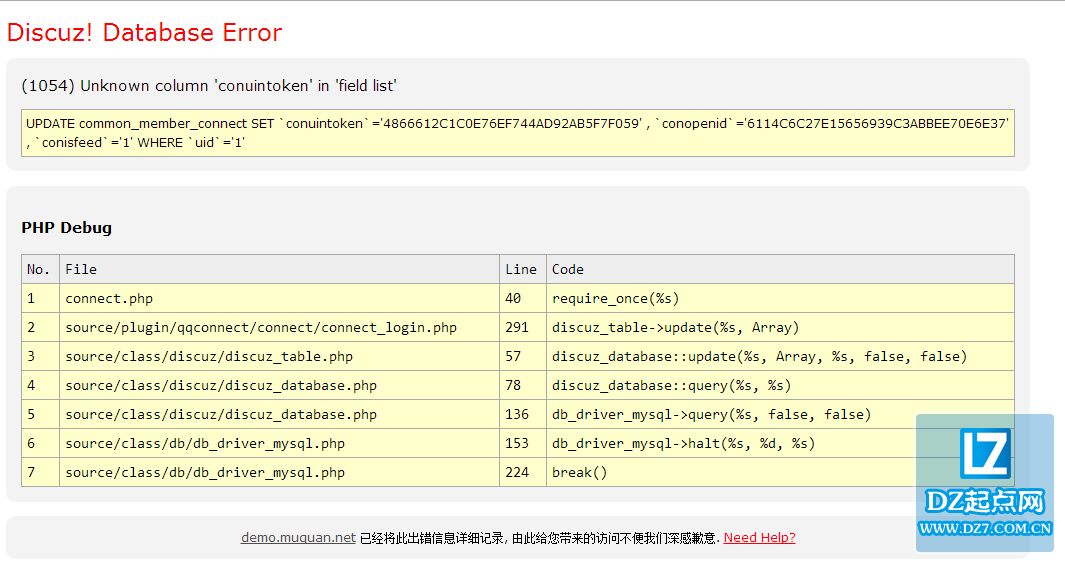Click row number 6 cell
Image resolution: width=1065 pixels, height=564 pixels.
pos(41,443)
